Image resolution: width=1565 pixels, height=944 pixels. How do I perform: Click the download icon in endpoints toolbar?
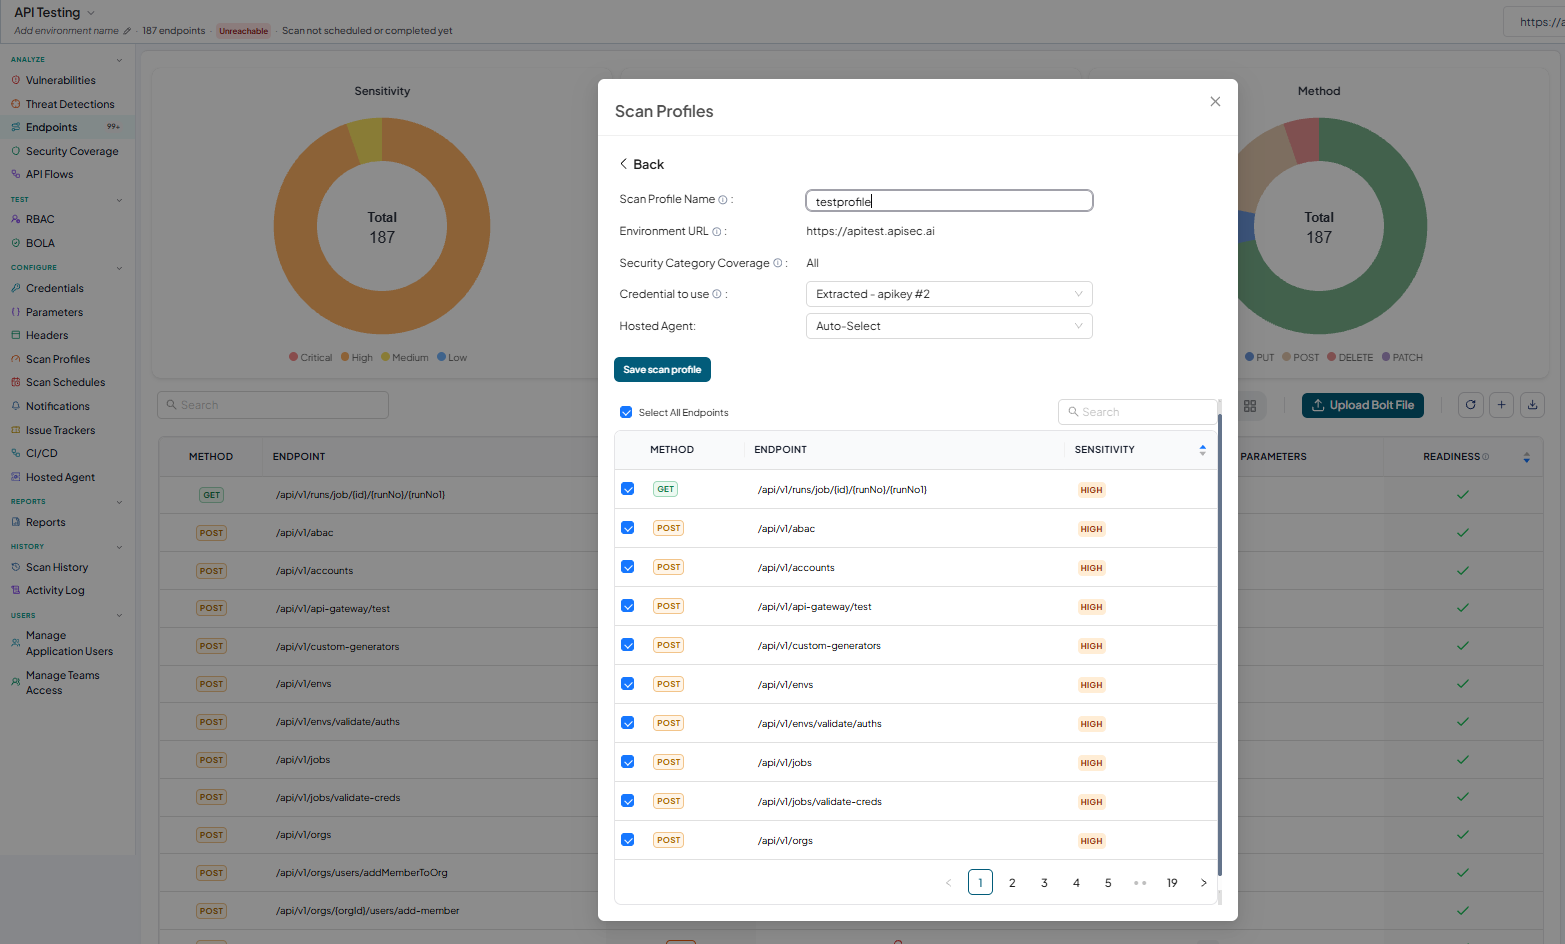1532,405
